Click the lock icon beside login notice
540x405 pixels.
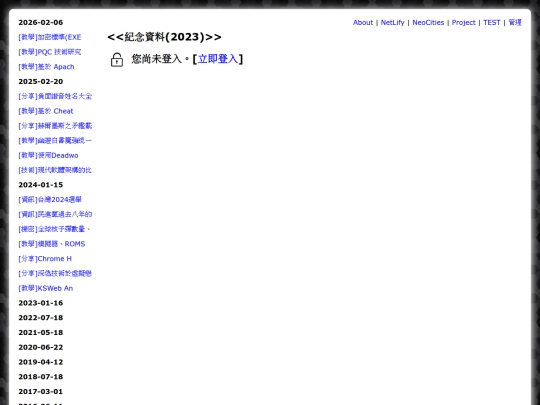tap(117, 60)
